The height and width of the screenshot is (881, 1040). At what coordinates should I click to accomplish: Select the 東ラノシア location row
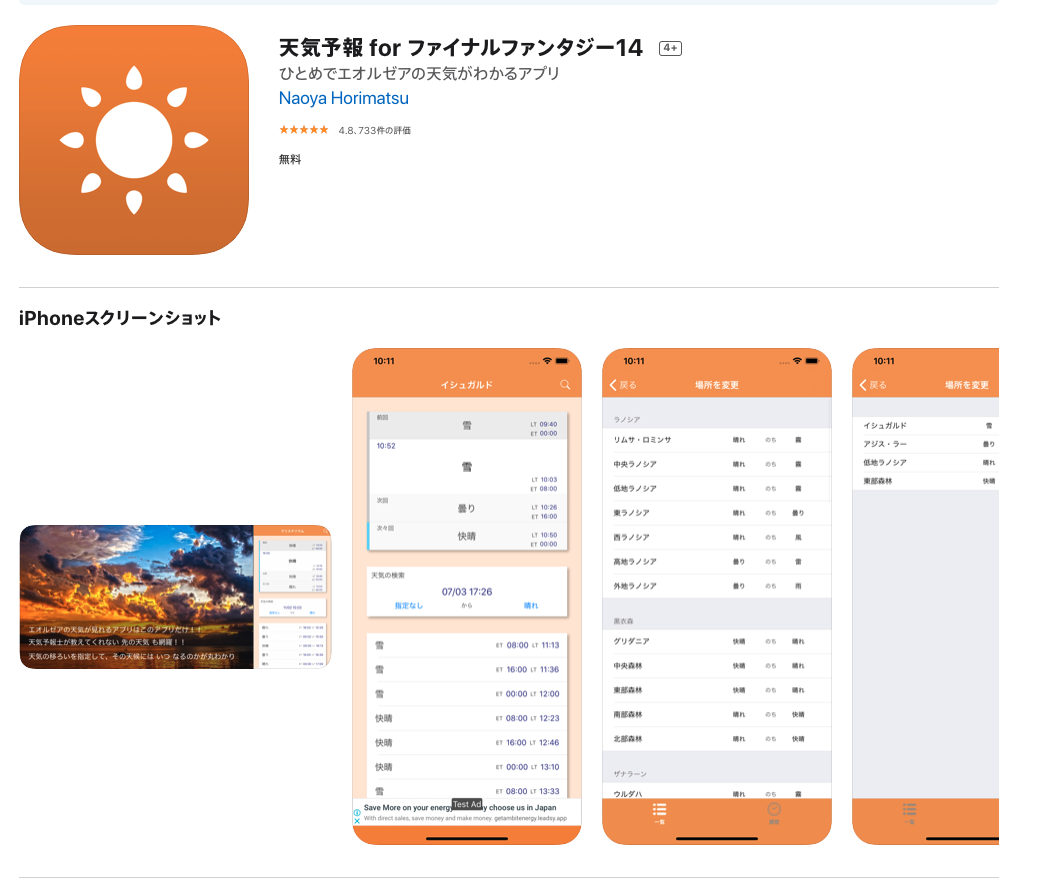coord(716,513)
